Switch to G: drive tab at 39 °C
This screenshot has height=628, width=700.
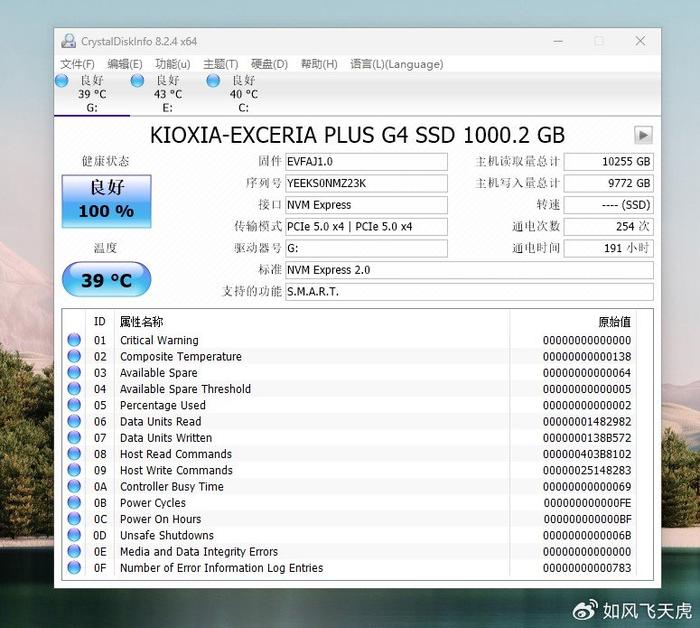click(x=92, y=94)
